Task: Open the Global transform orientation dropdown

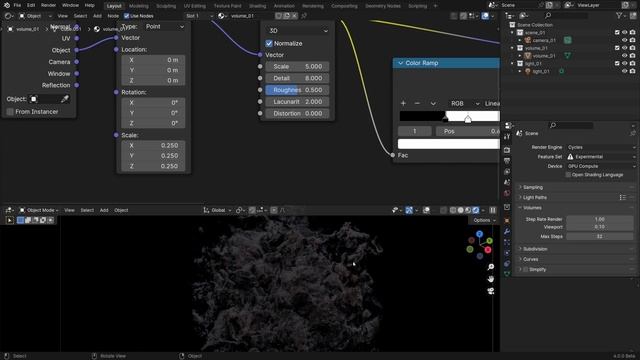Action: click(218, 210)
